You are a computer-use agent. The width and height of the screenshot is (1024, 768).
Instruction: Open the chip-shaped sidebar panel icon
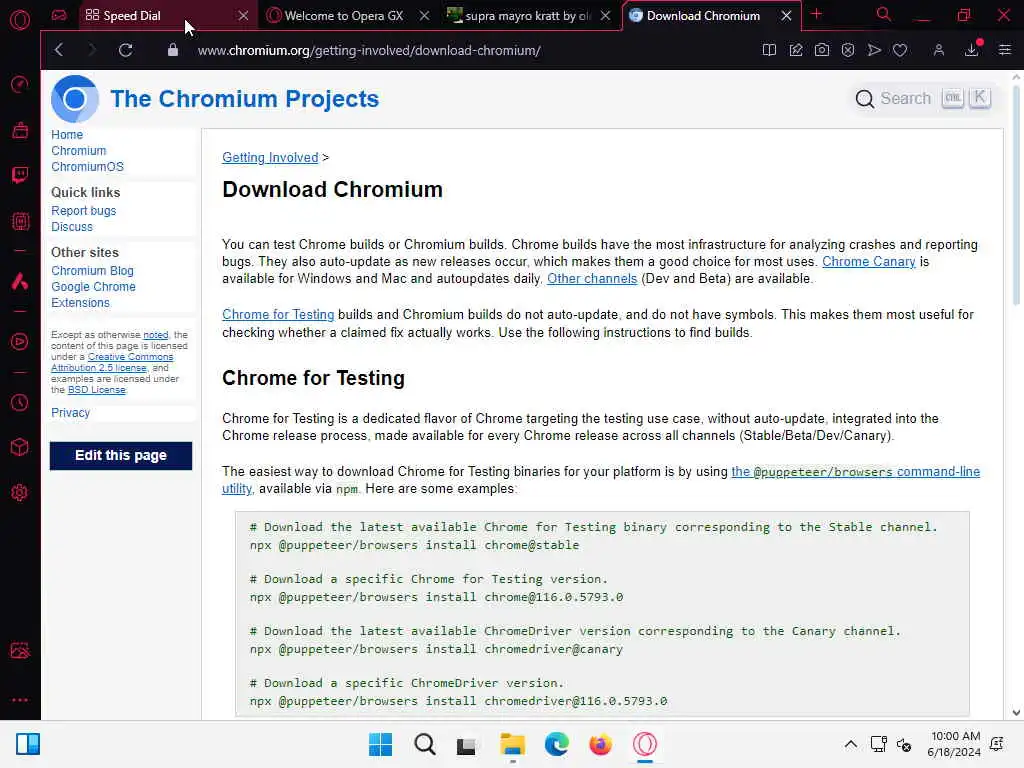click(x=20, y=221)
